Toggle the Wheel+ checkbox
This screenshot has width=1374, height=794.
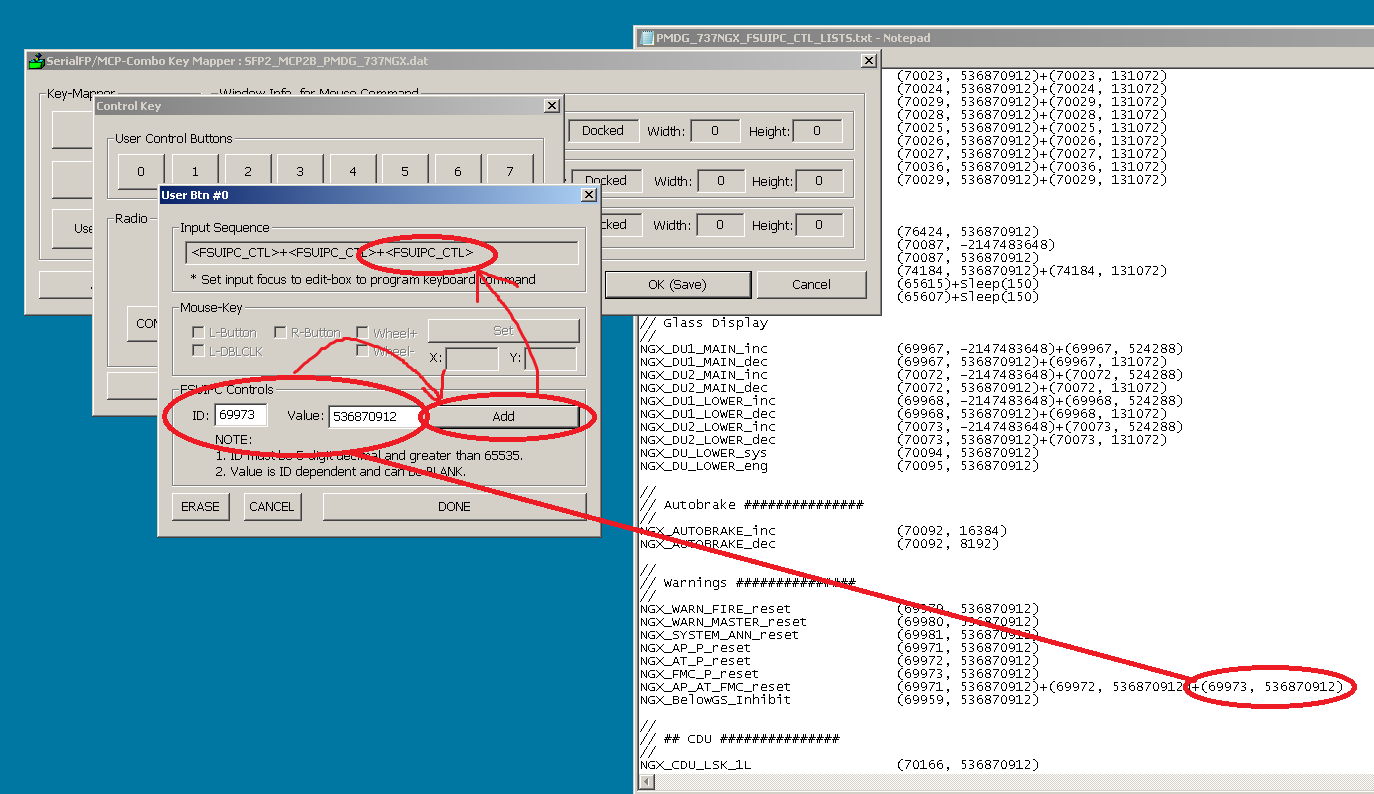click(x=362, y=331)
